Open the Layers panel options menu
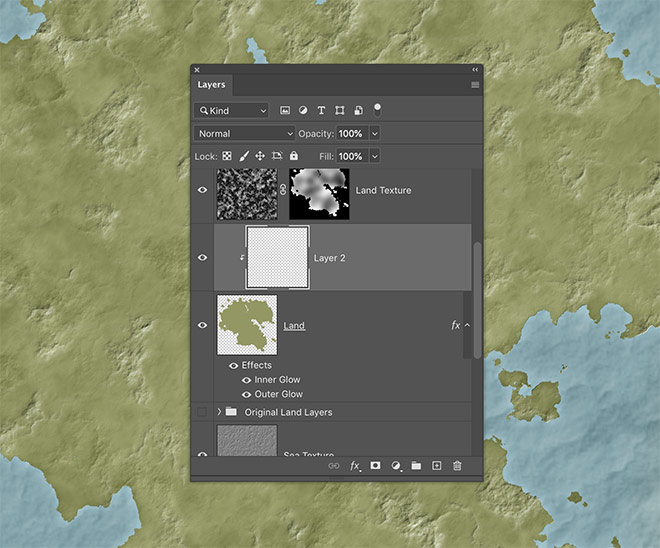Viewport: 660px width, 548px height. coord(475,85)
